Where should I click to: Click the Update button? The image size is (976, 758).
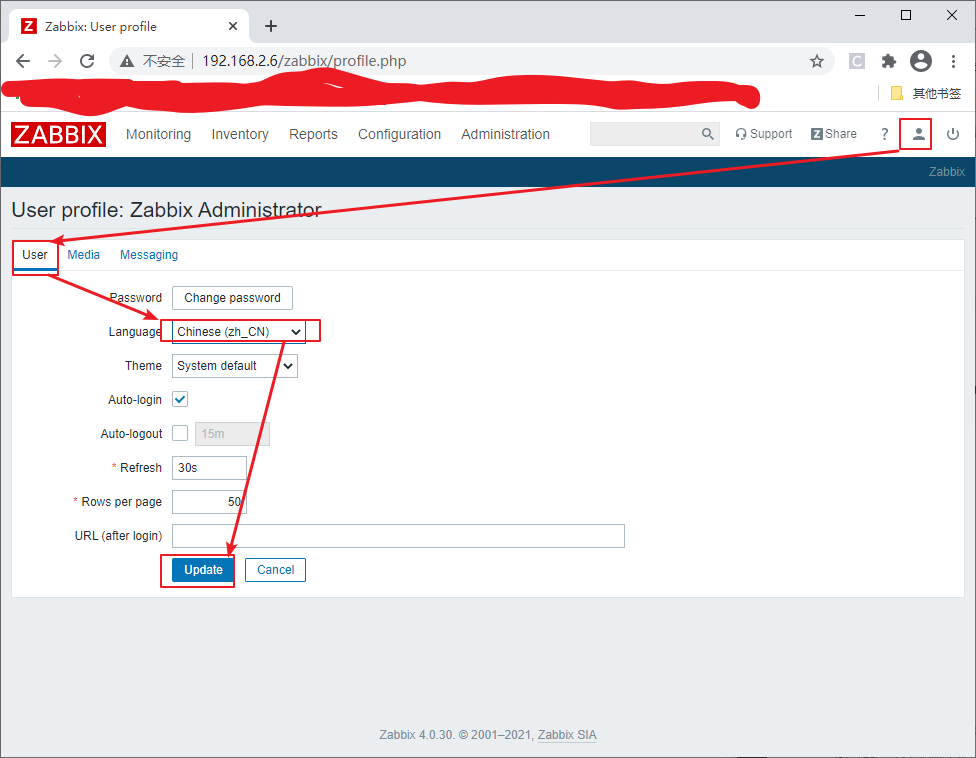204,569
